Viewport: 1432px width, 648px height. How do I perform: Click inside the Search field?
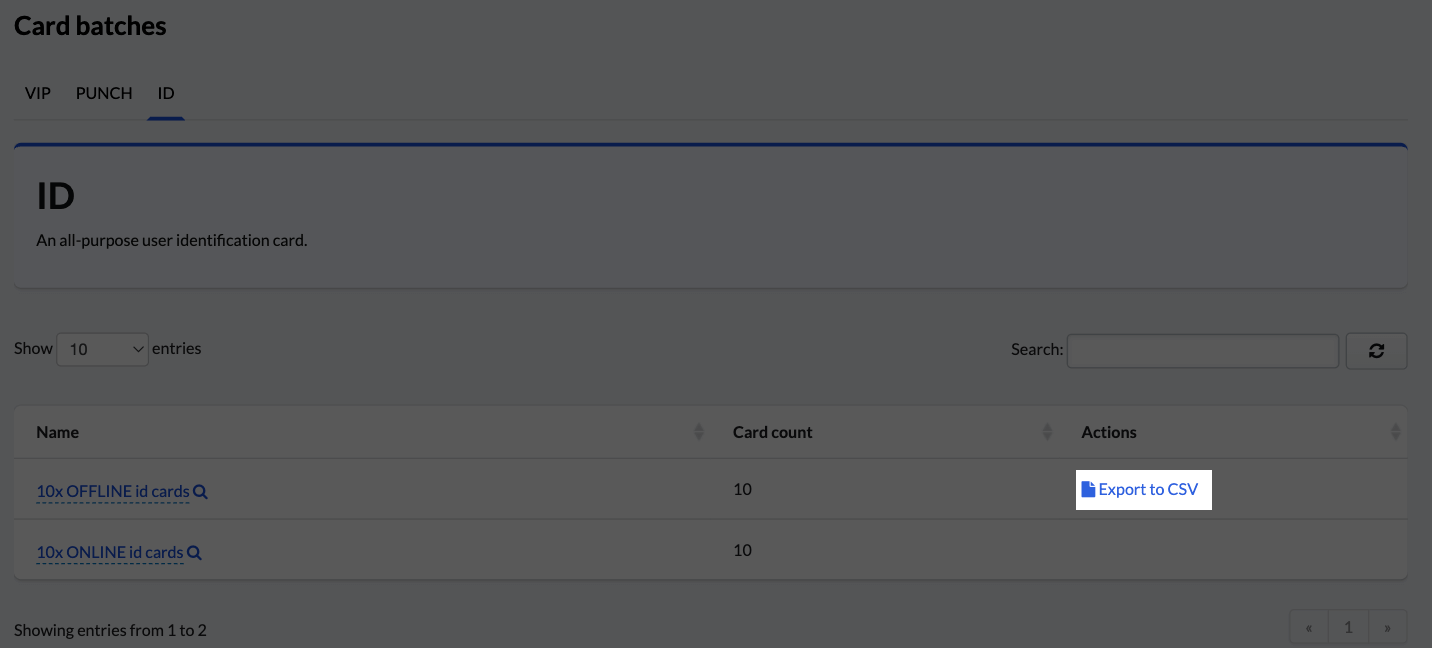pyautogui.click(x=1200, y=350)
